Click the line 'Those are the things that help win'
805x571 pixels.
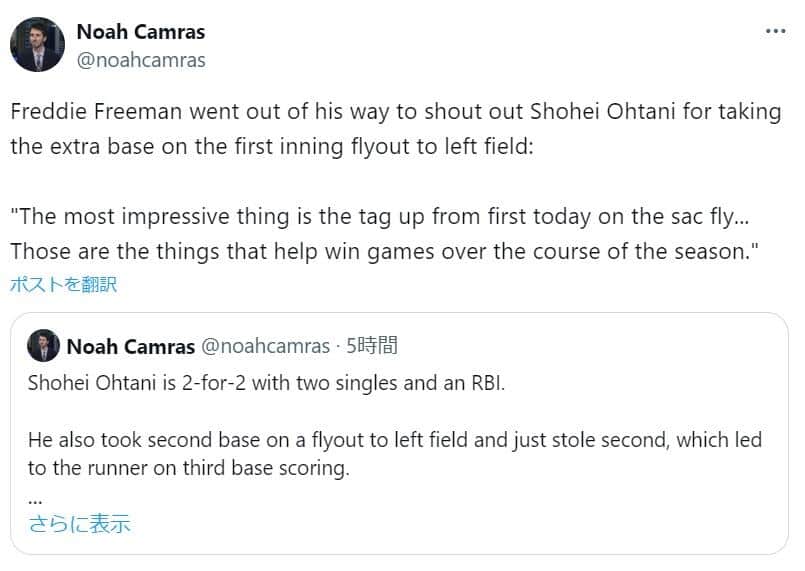click(x=385, y=250)
